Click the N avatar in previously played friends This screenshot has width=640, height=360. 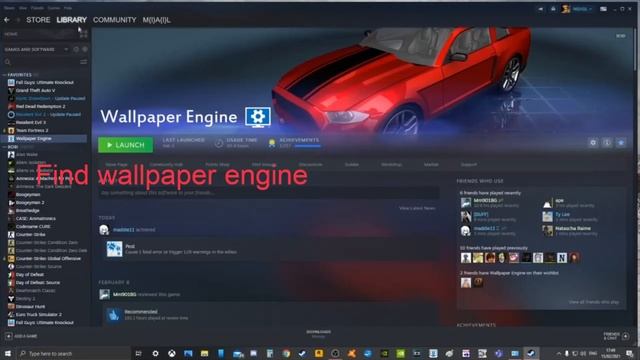pyautogui.click(x=562, y=258)
